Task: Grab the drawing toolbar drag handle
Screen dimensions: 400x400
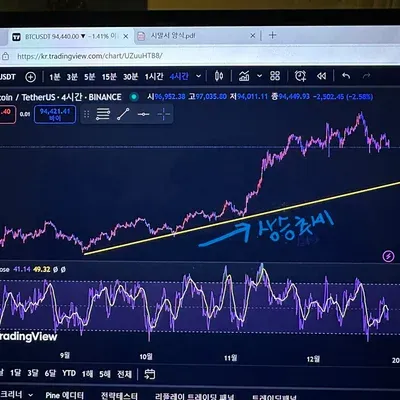Action: pyautogui.click(x=87, y=114)
